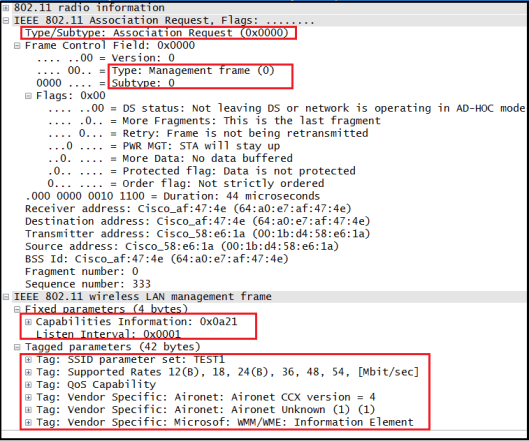Viewport: 529px width, 441px height.
Task: Expand Capabilities Information 0x0a21
Action: pos(28,322)
